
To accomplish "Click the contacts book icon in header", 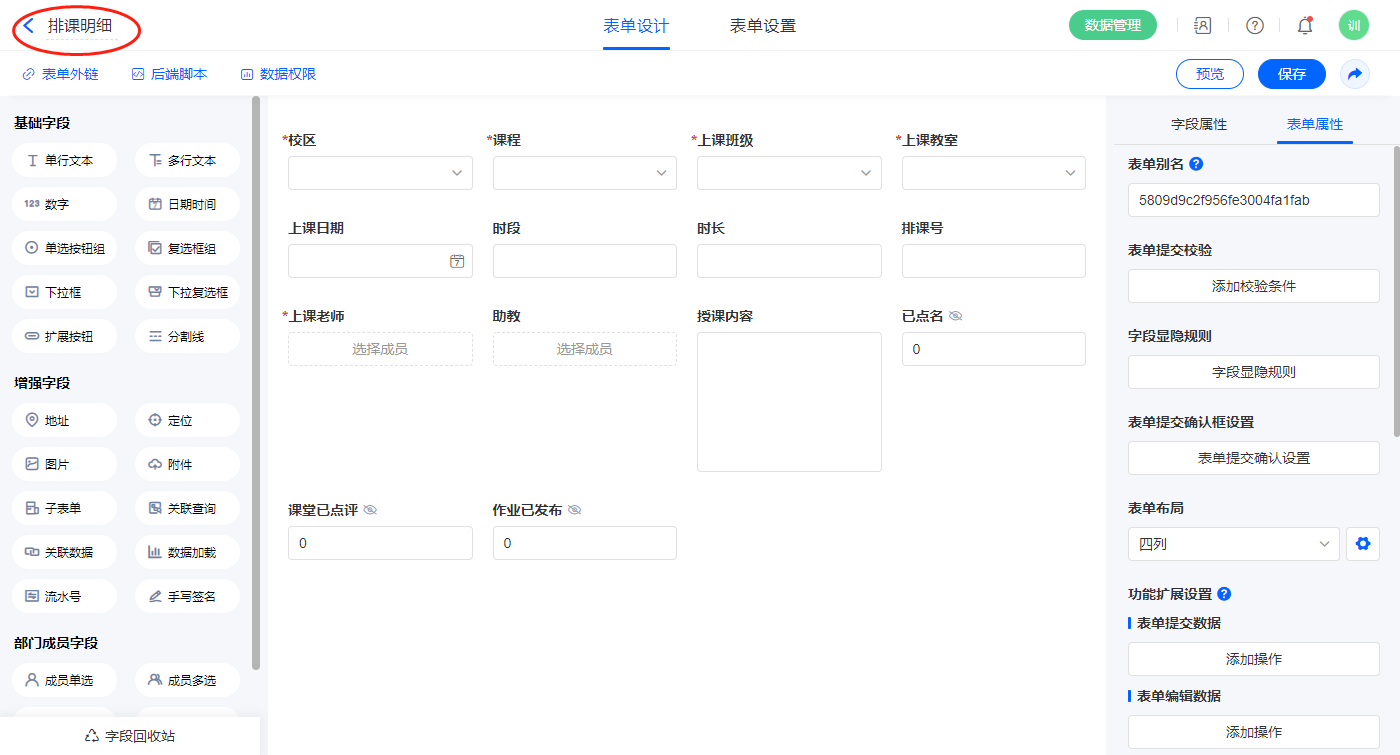I will point(1203,26).
